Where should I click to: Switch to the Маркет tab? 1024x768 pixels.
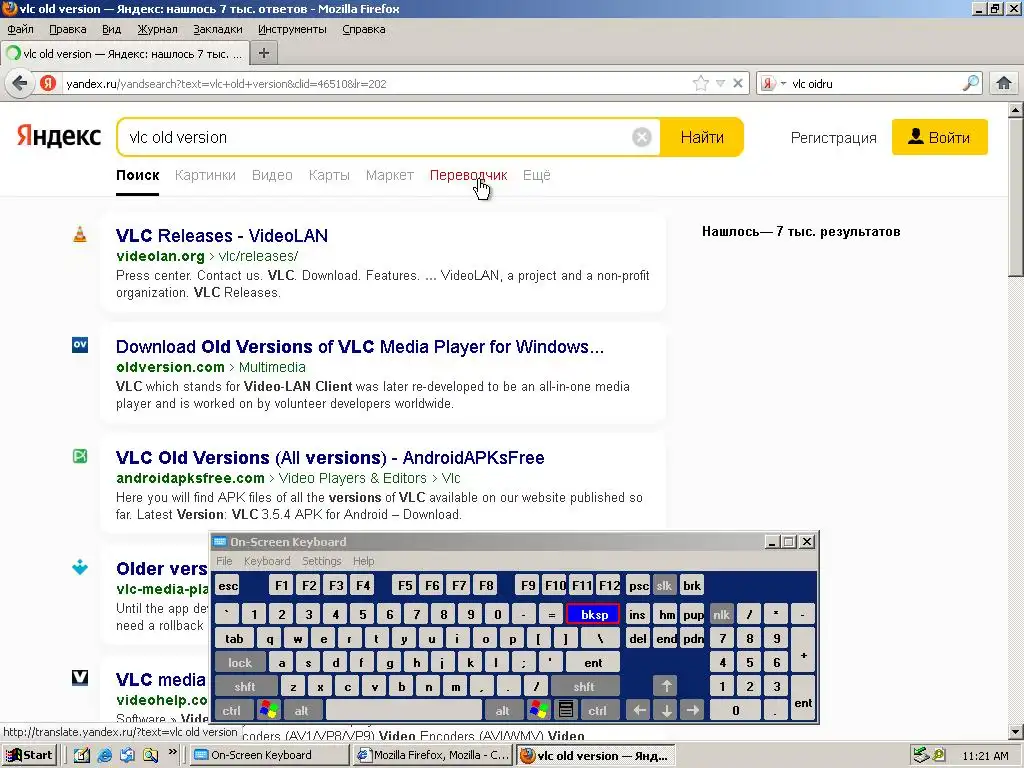[x=389, y=175]
